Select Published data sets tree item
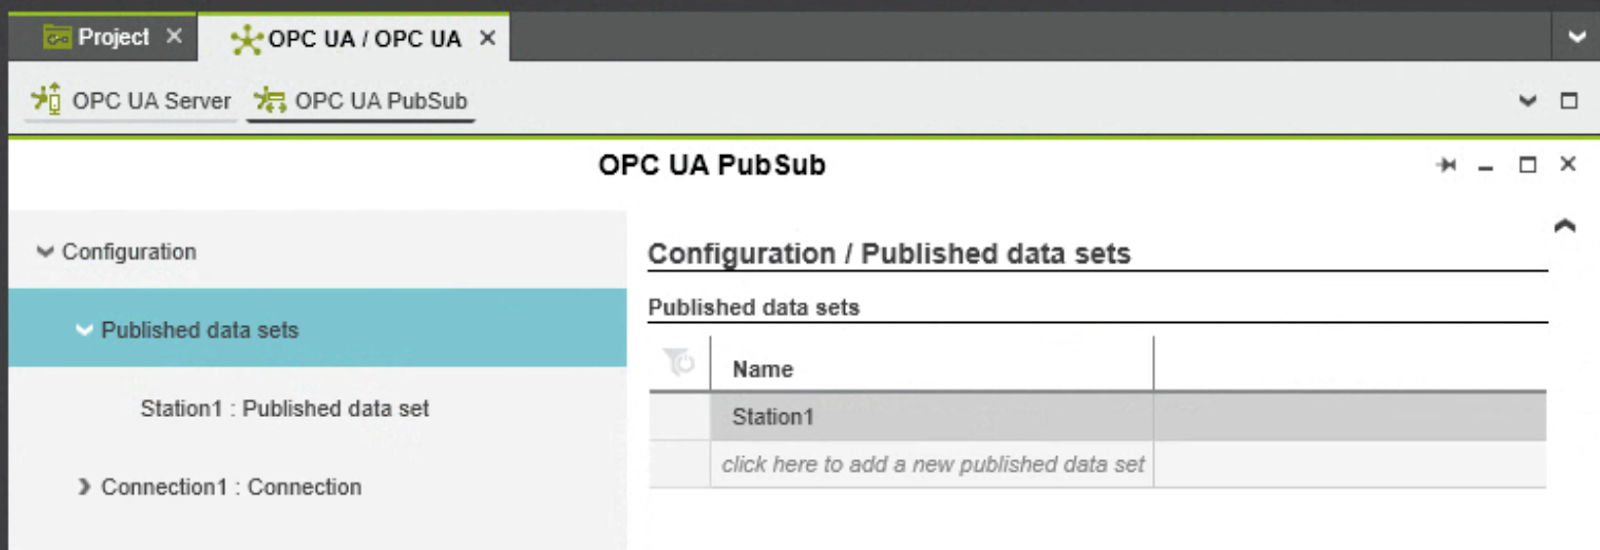This screenshot has height=550, width=1600. pyautogui.click(x=317, y=328)
